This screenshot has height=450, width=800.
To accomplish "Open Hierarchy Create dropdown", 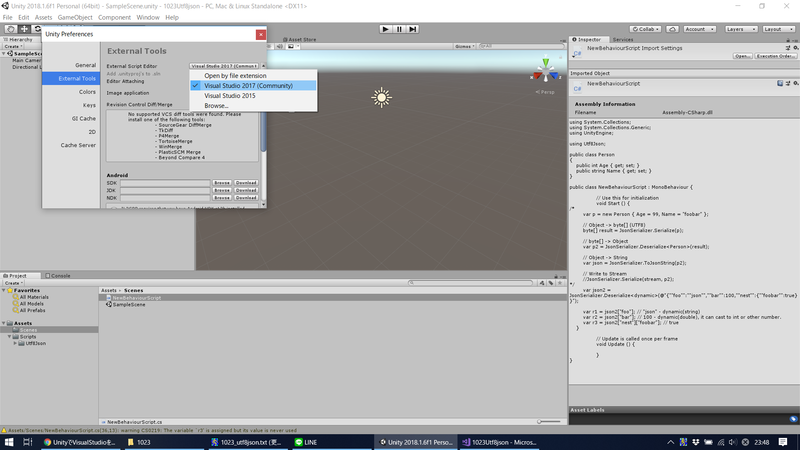I will pos(12,46).
